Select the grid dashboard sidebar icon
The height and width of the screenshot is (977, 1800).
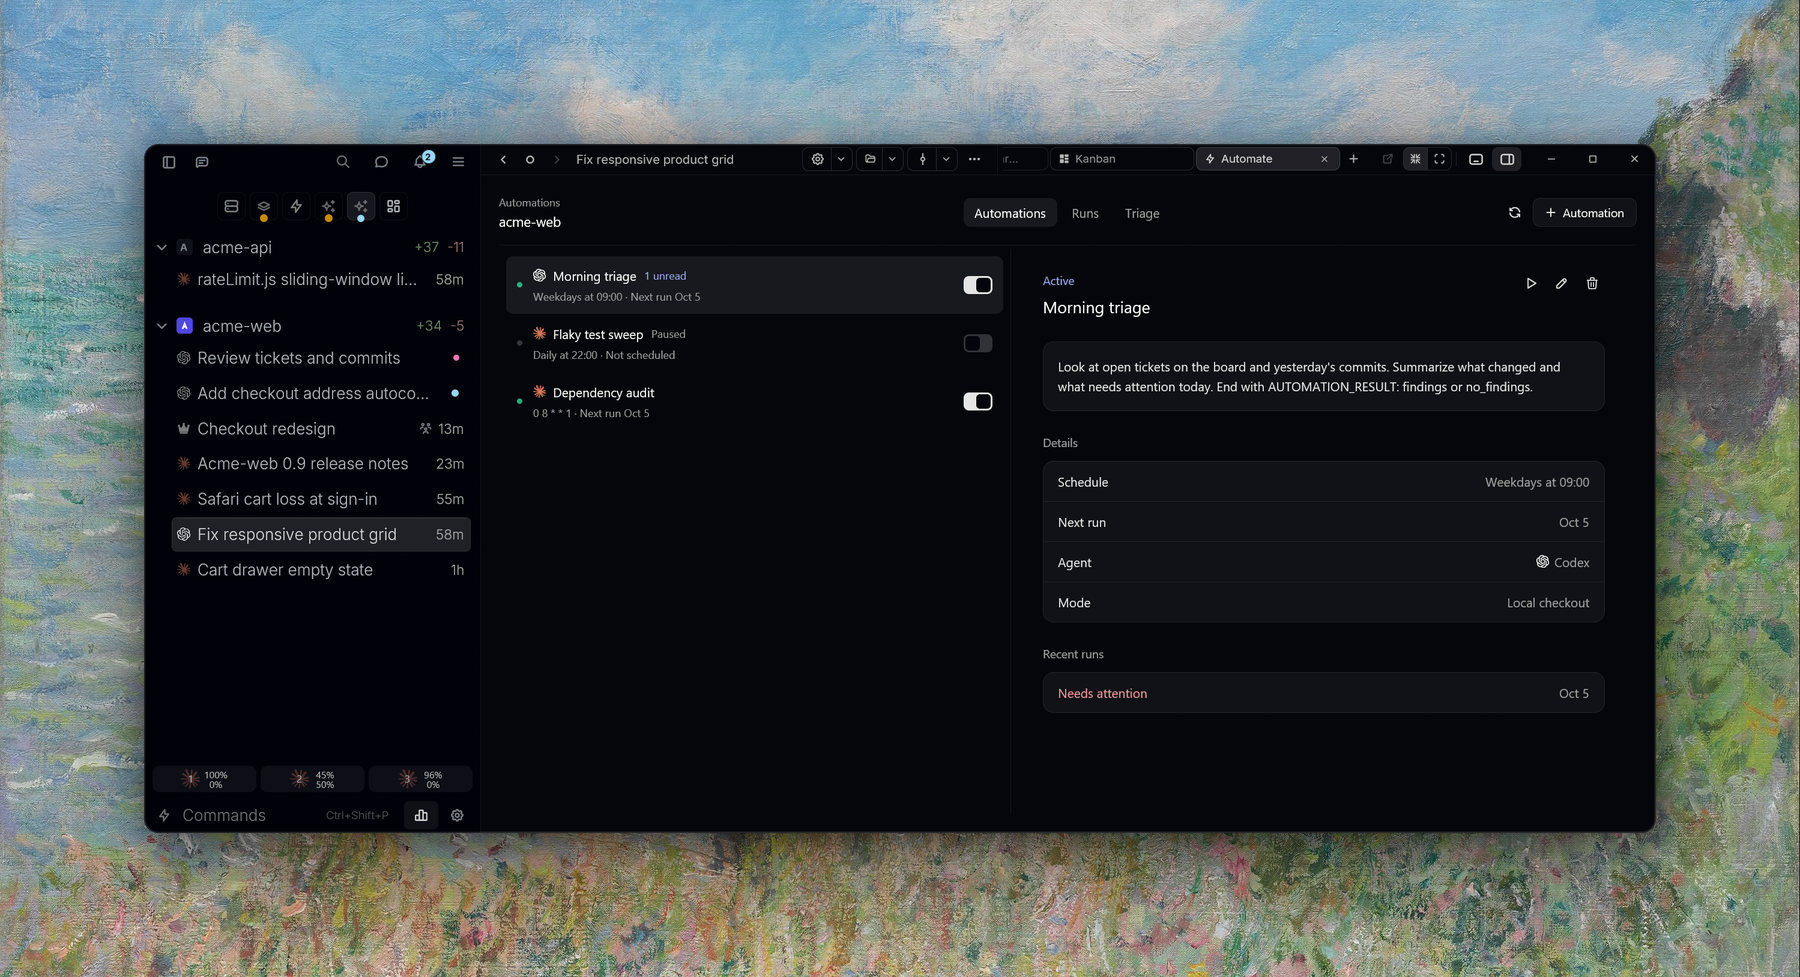393,206
